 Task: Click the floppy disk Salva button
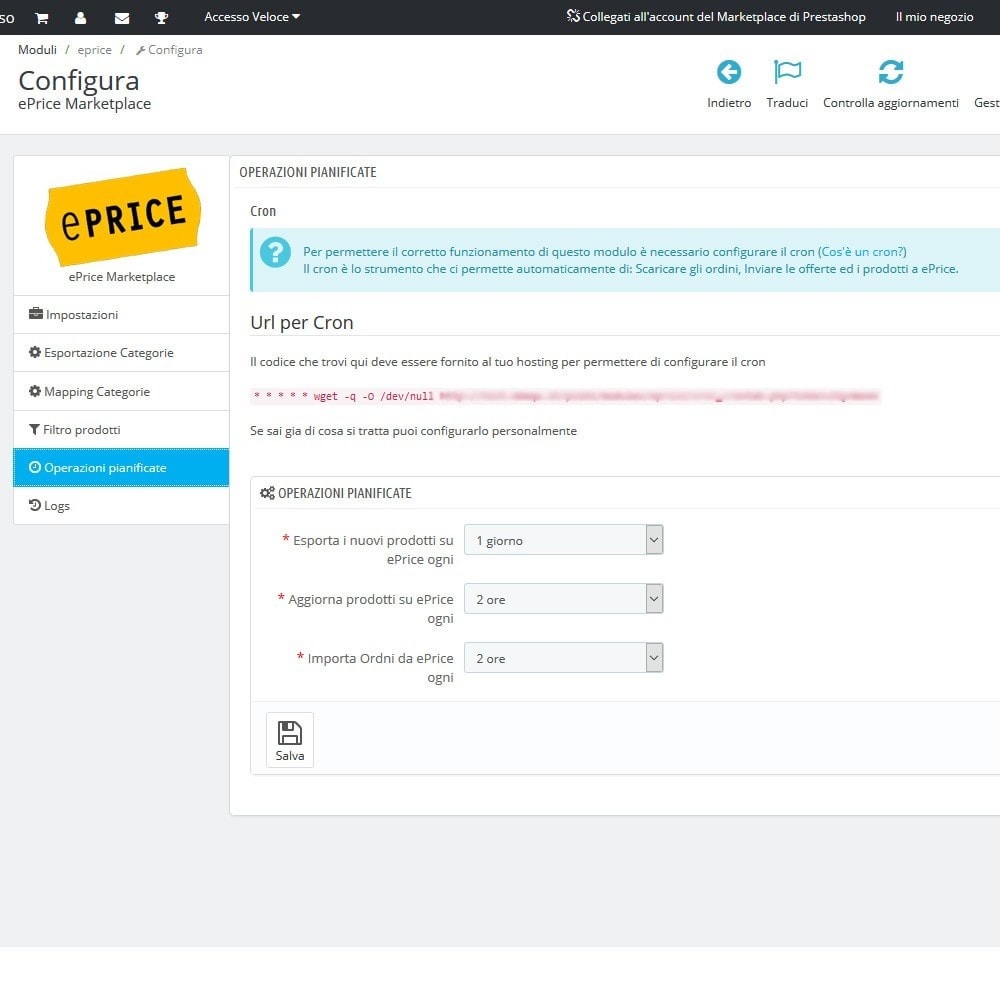[x=290, y=740]
